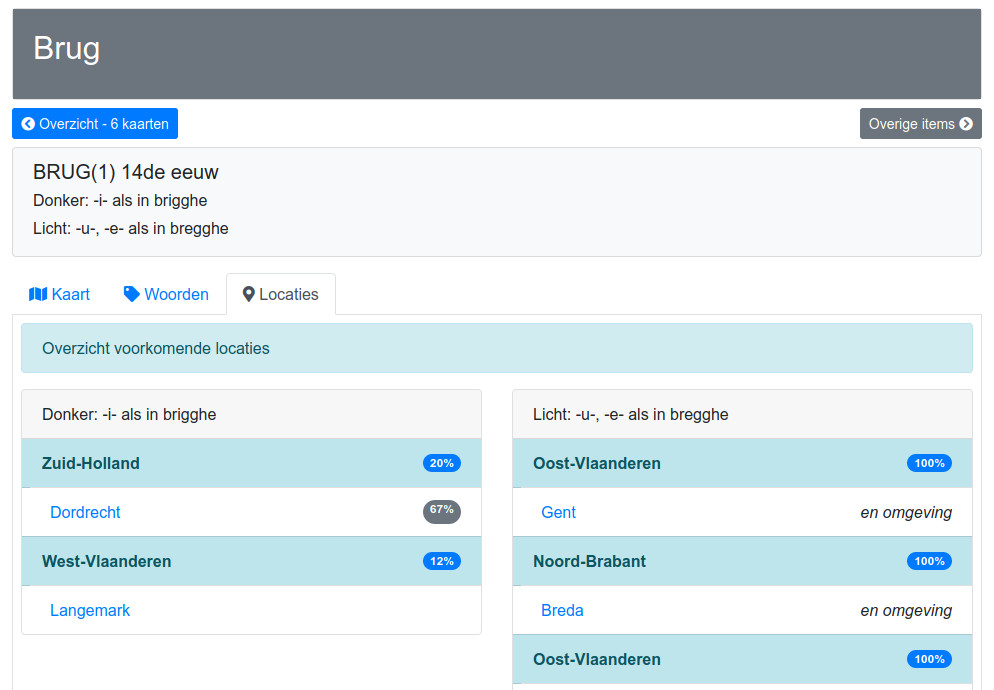Switch to the Woorden tab
The image size is (994, 690).
(x=166, y=294)
